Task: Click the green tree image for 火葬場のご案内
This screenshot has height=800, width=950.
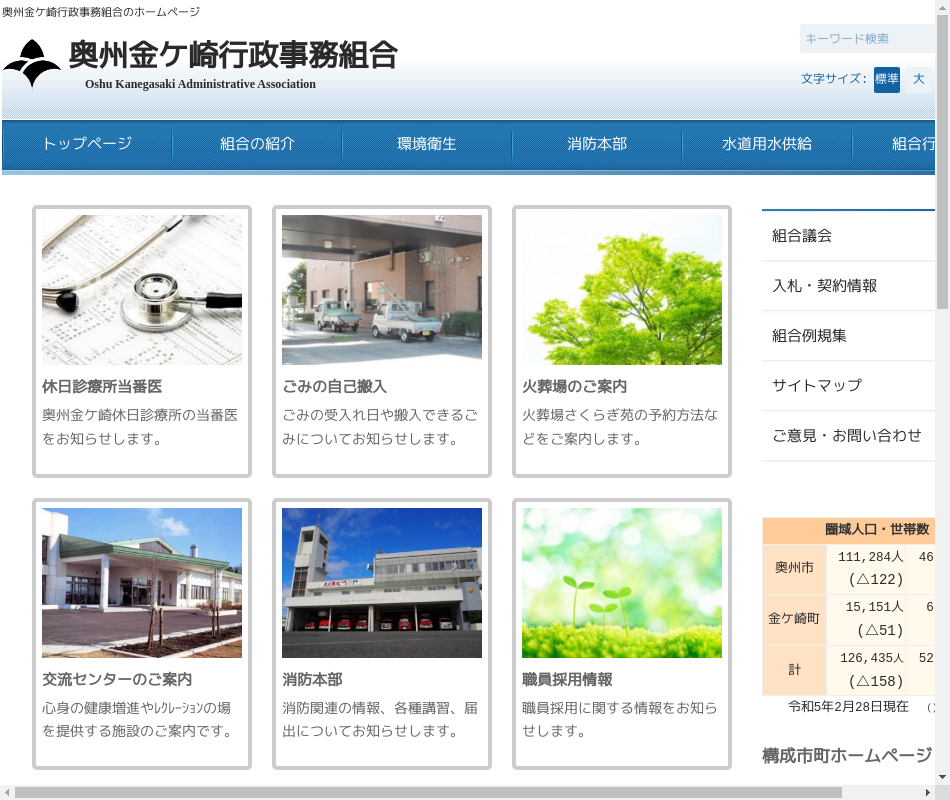Action: (622, 289)
